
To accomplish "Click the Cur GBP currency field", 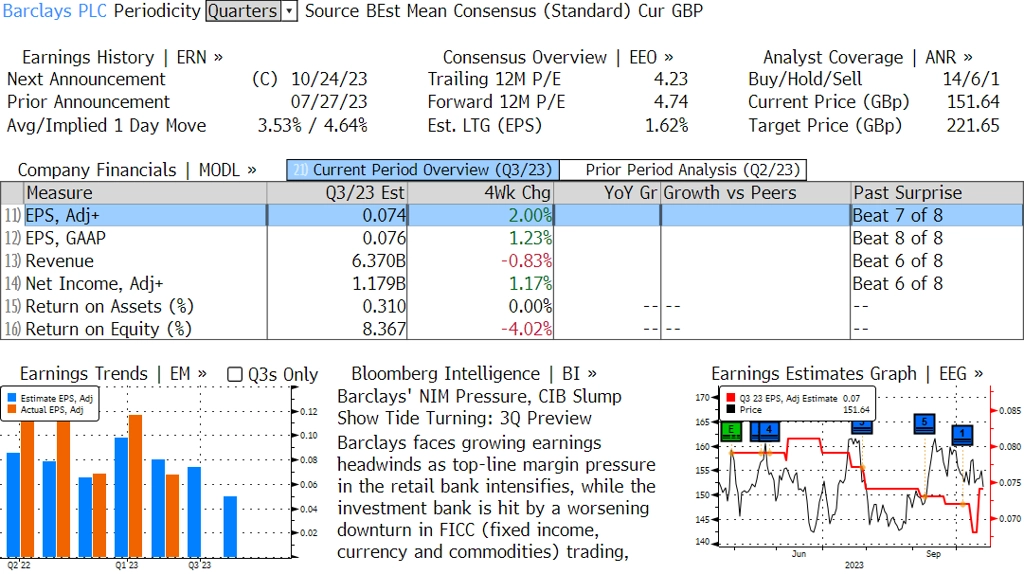I will pos(670,11).
